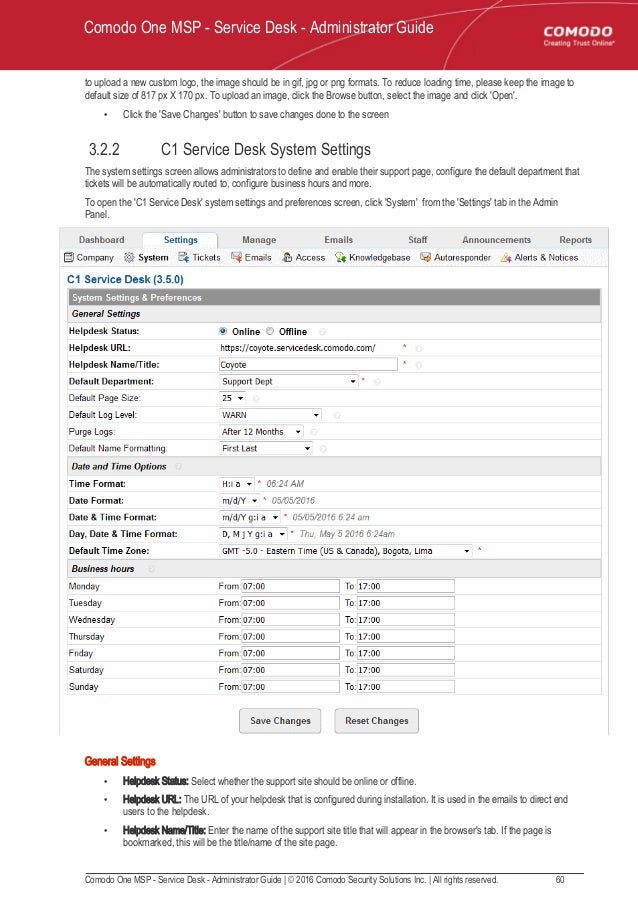Viewport: 638px width, 903px height.
Task: Select the Settings tab
Action: point(180,240)
